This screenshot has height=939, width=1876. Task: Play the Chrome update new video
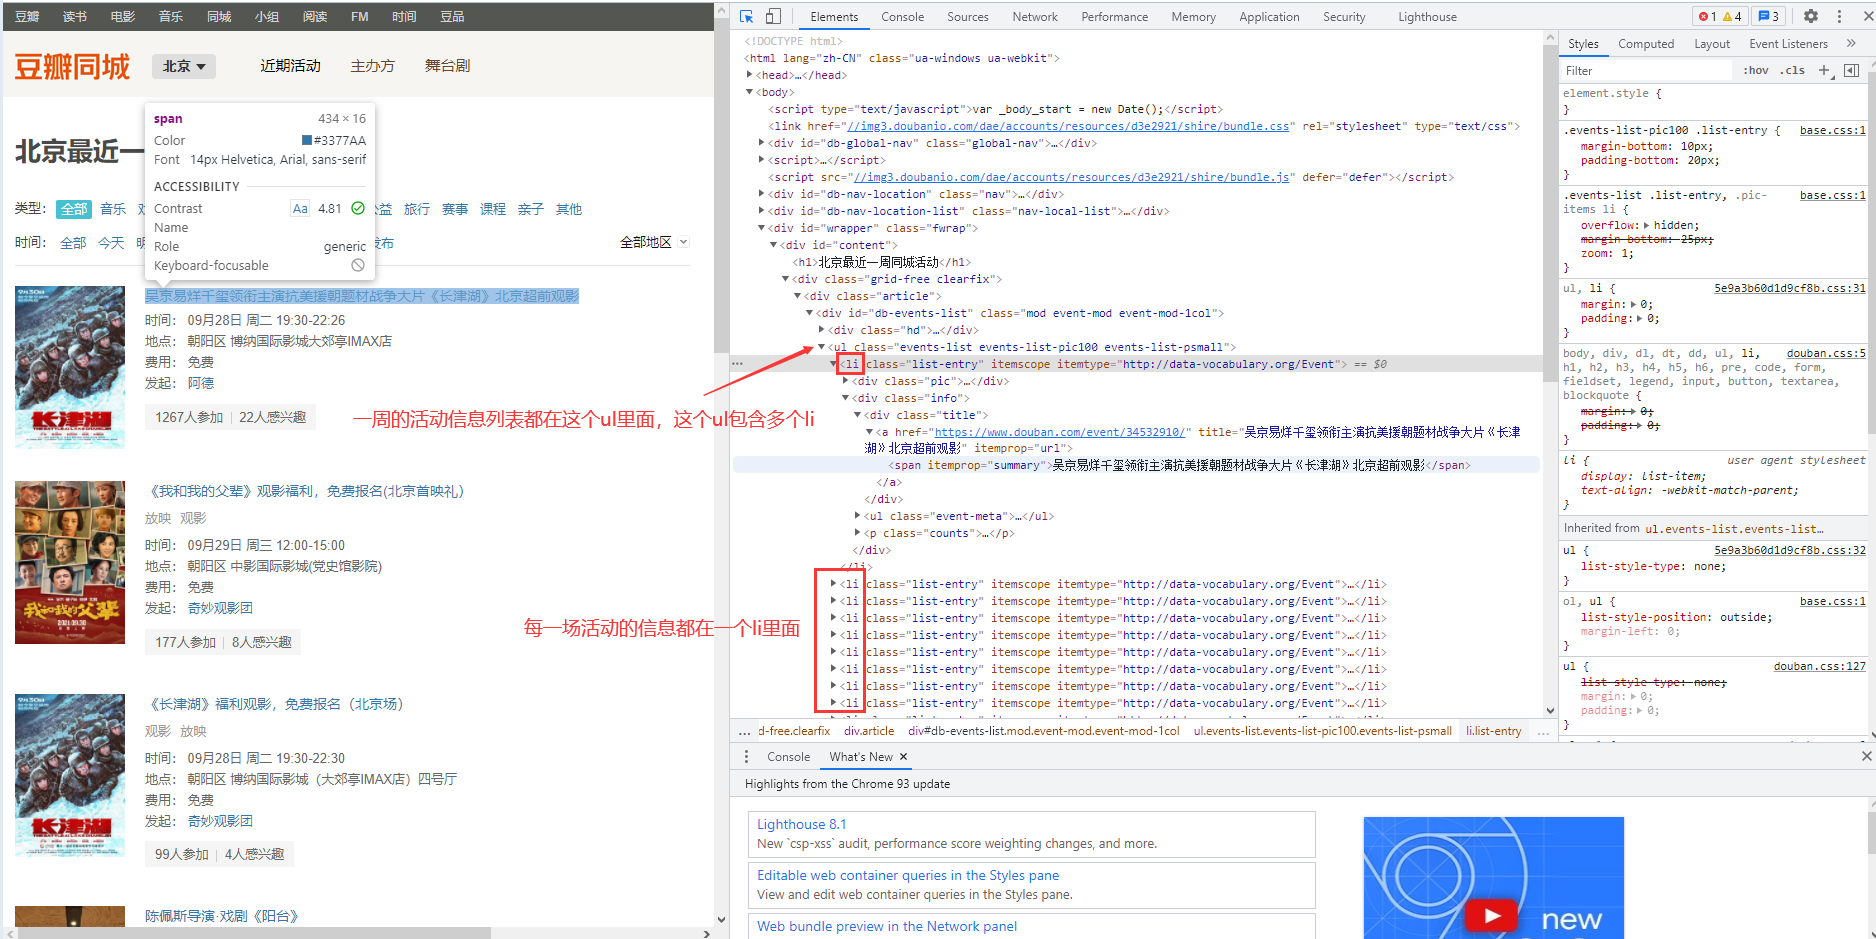[1492, 915]
